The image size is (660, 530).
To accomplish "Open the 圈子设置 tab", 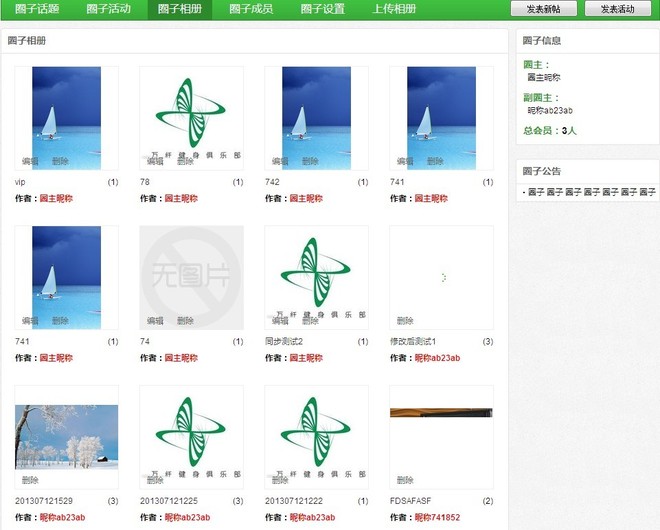I will pyautogui.click(x=322, y=9).
